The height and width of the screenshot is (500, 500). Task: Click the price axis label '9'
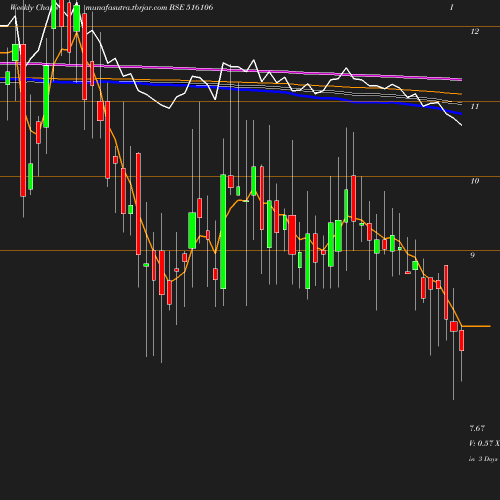pos(472,255)
